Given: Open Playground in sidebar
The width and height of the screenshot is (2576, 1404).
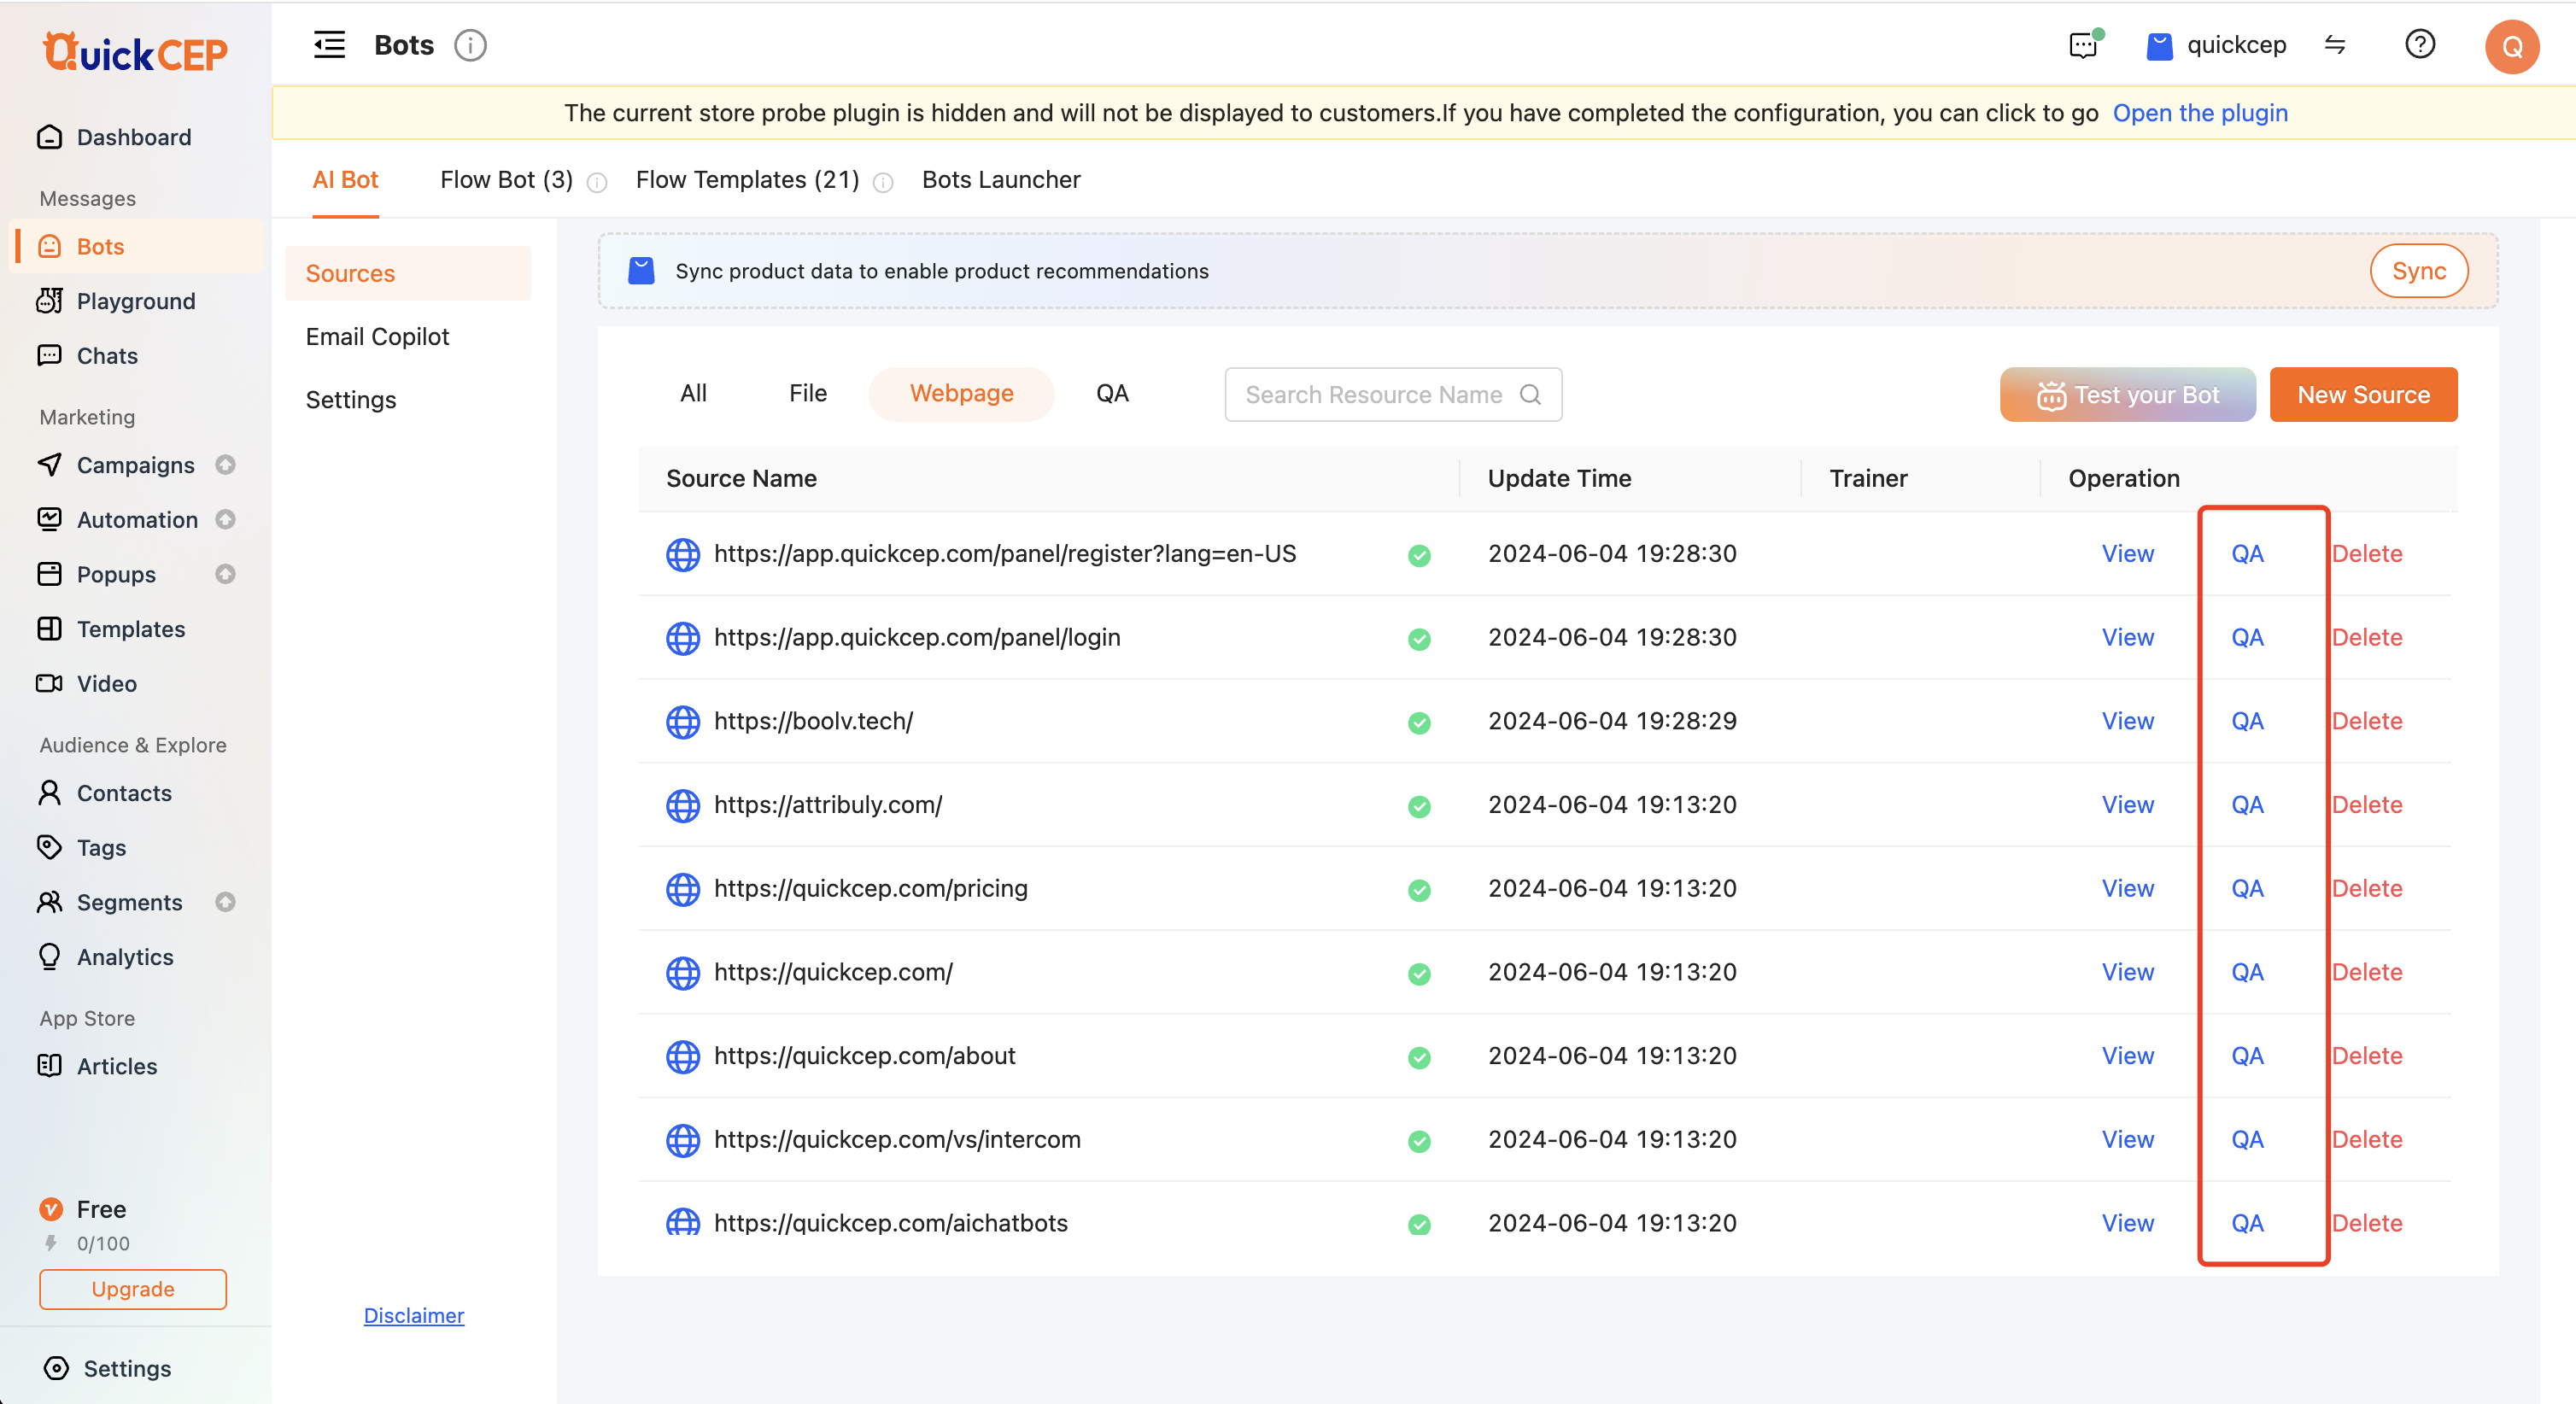Looking at the screenshot, I should pos(135,301).
